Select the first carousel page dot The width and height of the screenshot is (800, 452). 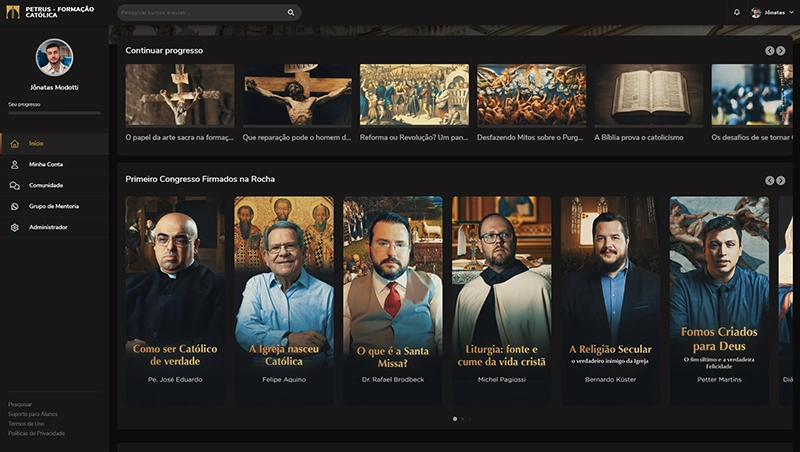coord(455,419)
